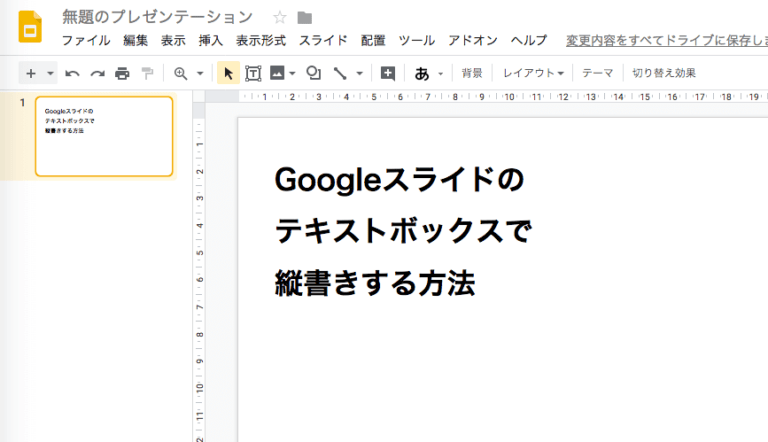Add a new slide with plus button
Viewport: 768px width, 442px height.
coord(31,74)
